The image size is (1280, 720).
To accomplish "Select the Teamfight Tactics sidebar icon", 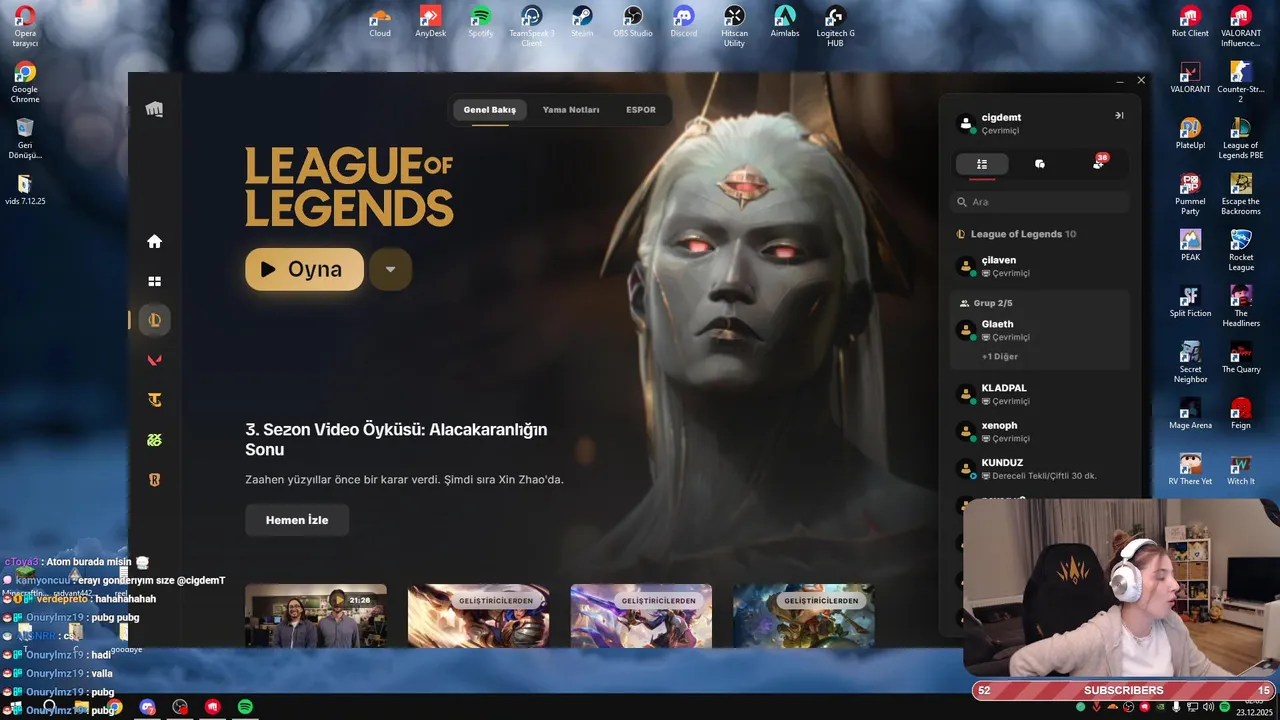I will point(154,400).
